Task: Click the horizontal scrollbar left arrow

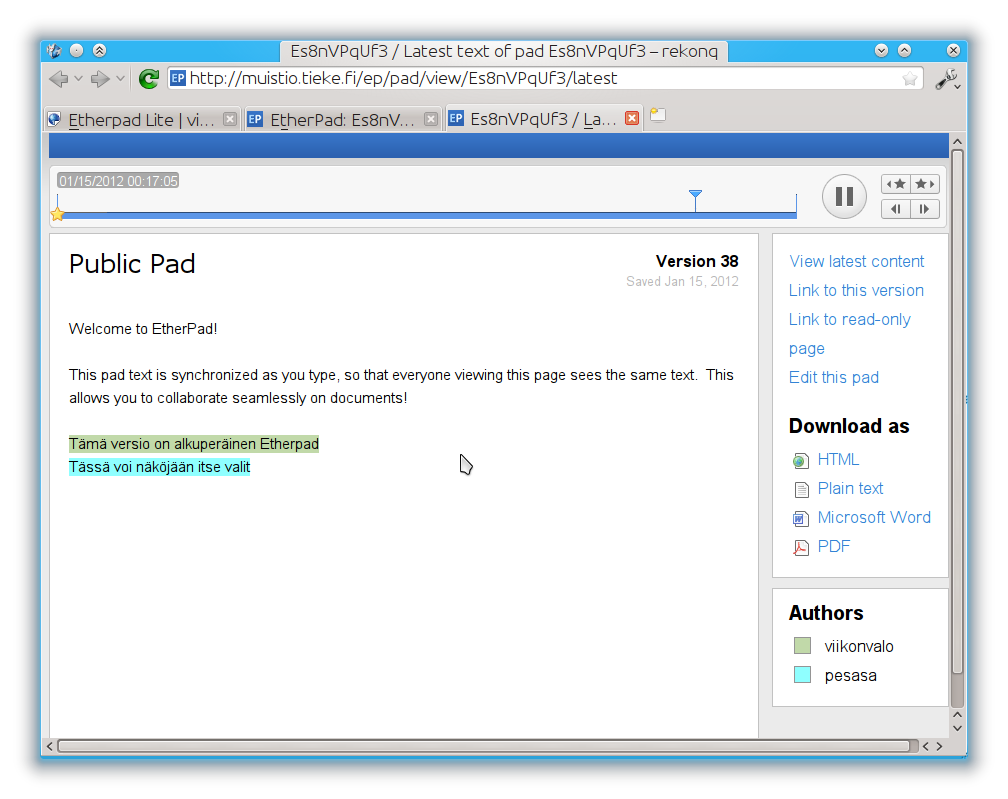Action: pos(50,746)
